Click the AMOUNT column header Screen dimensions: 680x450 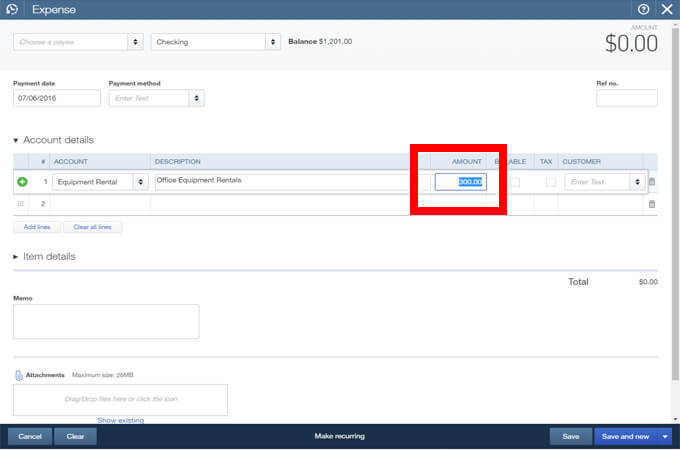[467, 162]
